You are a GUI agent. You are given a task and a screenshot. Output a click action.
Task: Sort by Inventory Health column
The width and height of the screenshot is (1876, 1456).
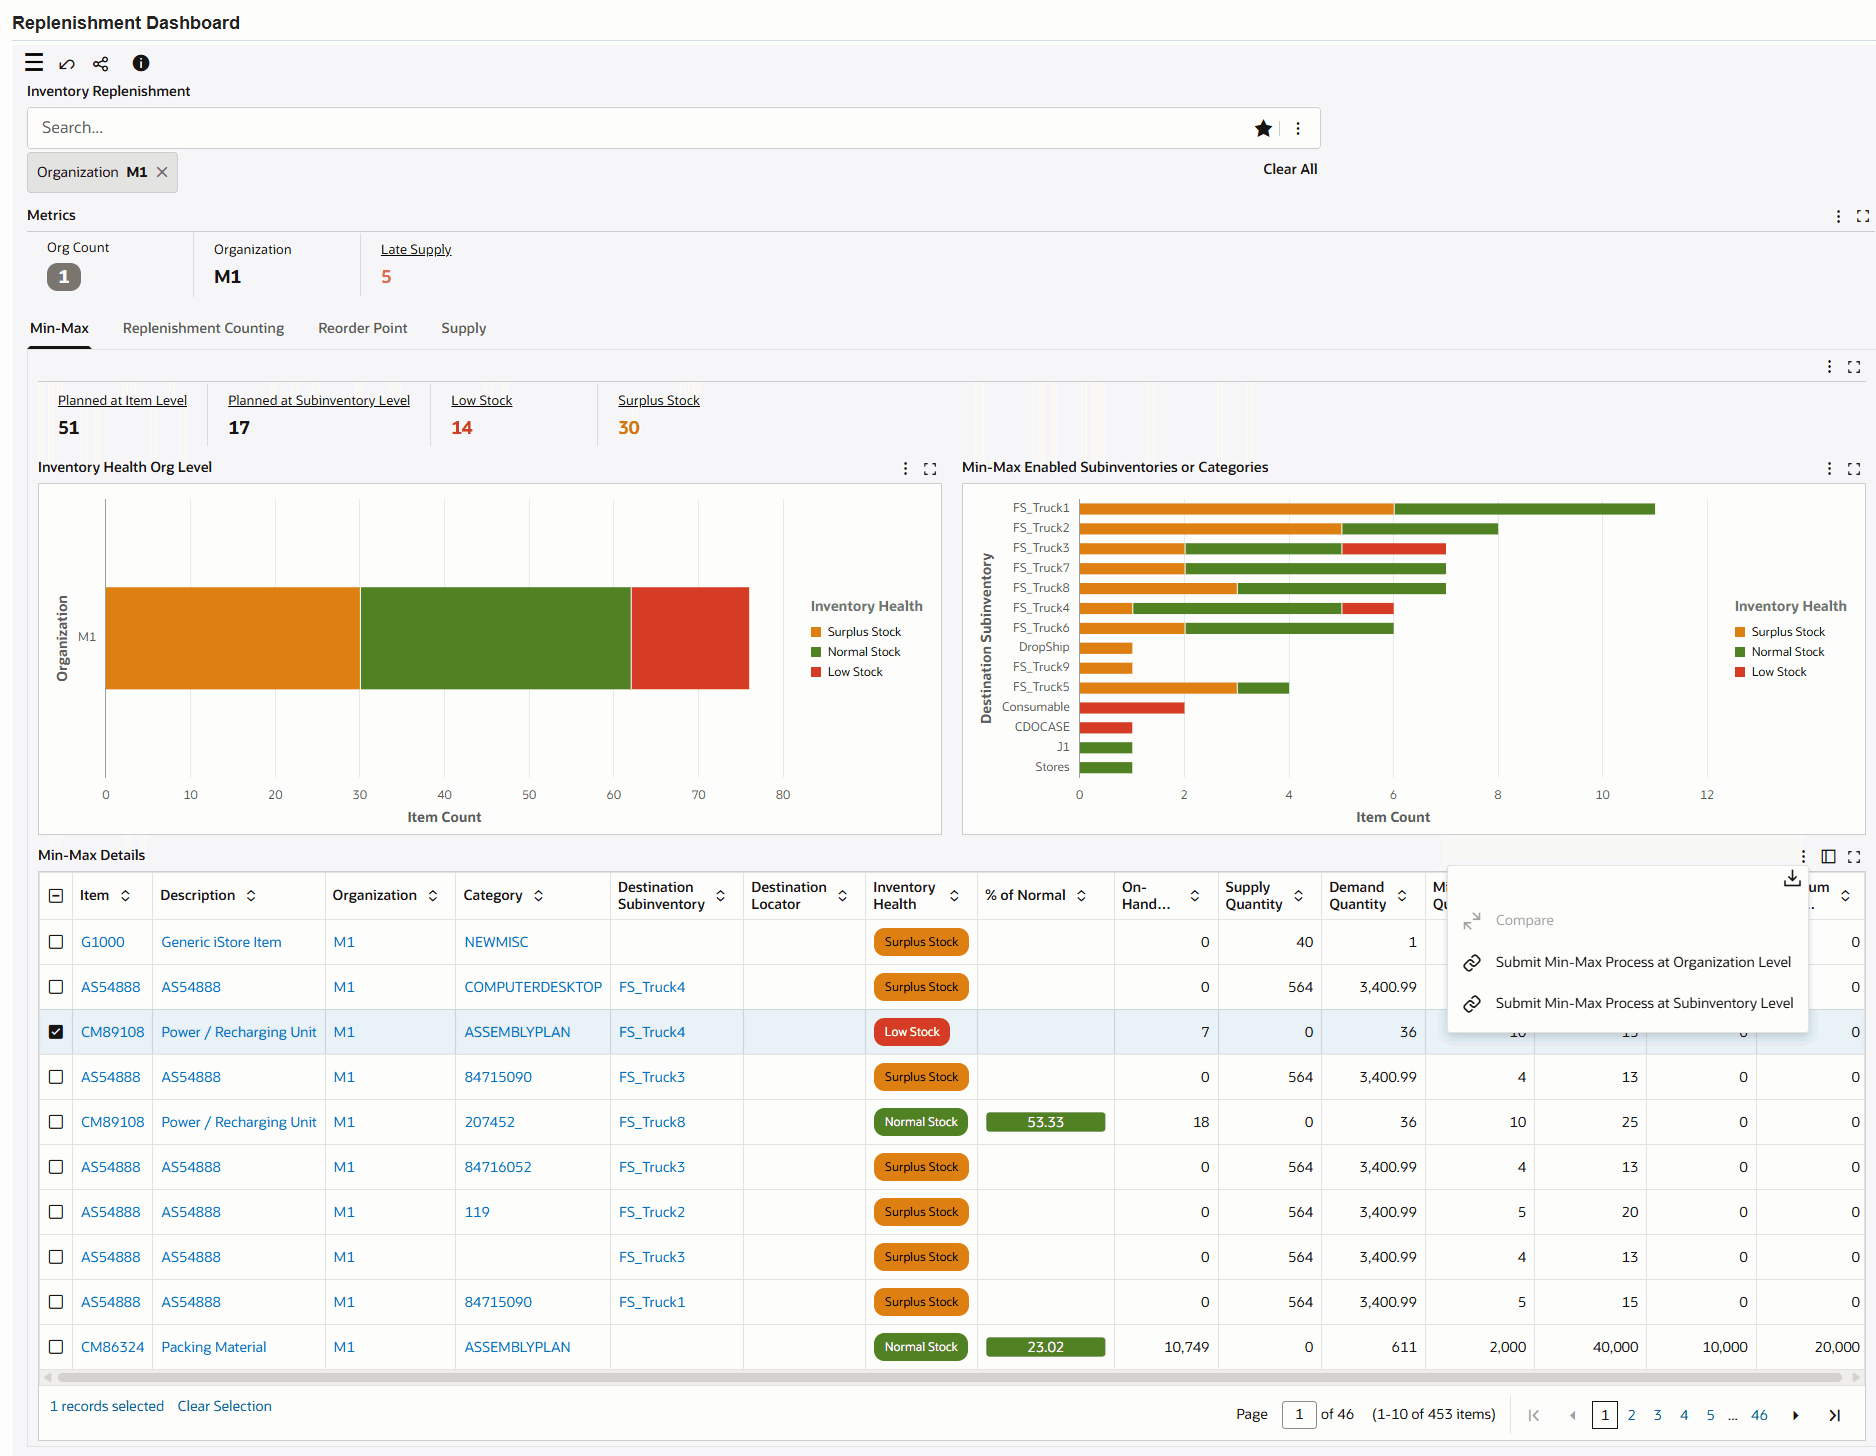click(x=954, y=896)
